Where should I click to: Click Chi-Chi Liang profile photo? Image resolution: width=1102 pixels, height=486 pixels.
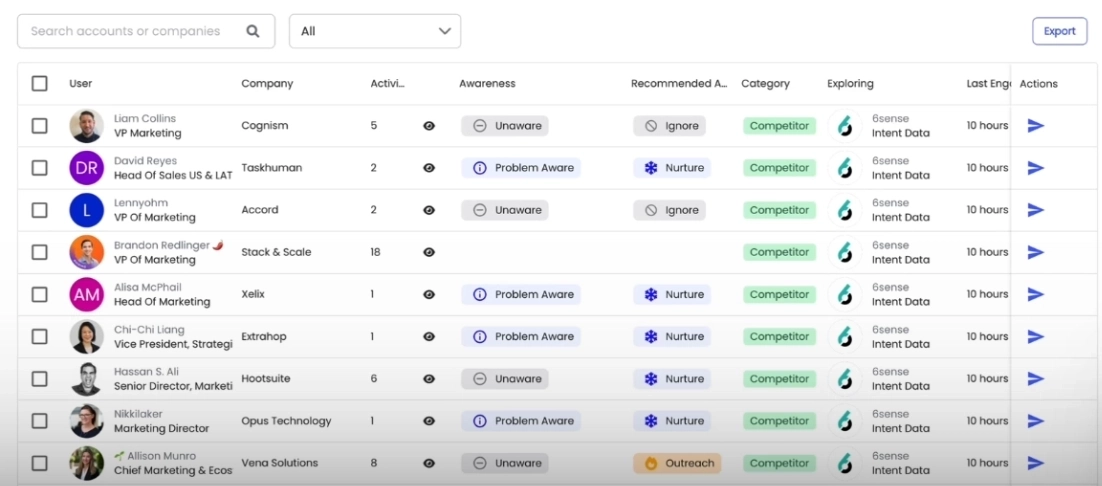86,336
